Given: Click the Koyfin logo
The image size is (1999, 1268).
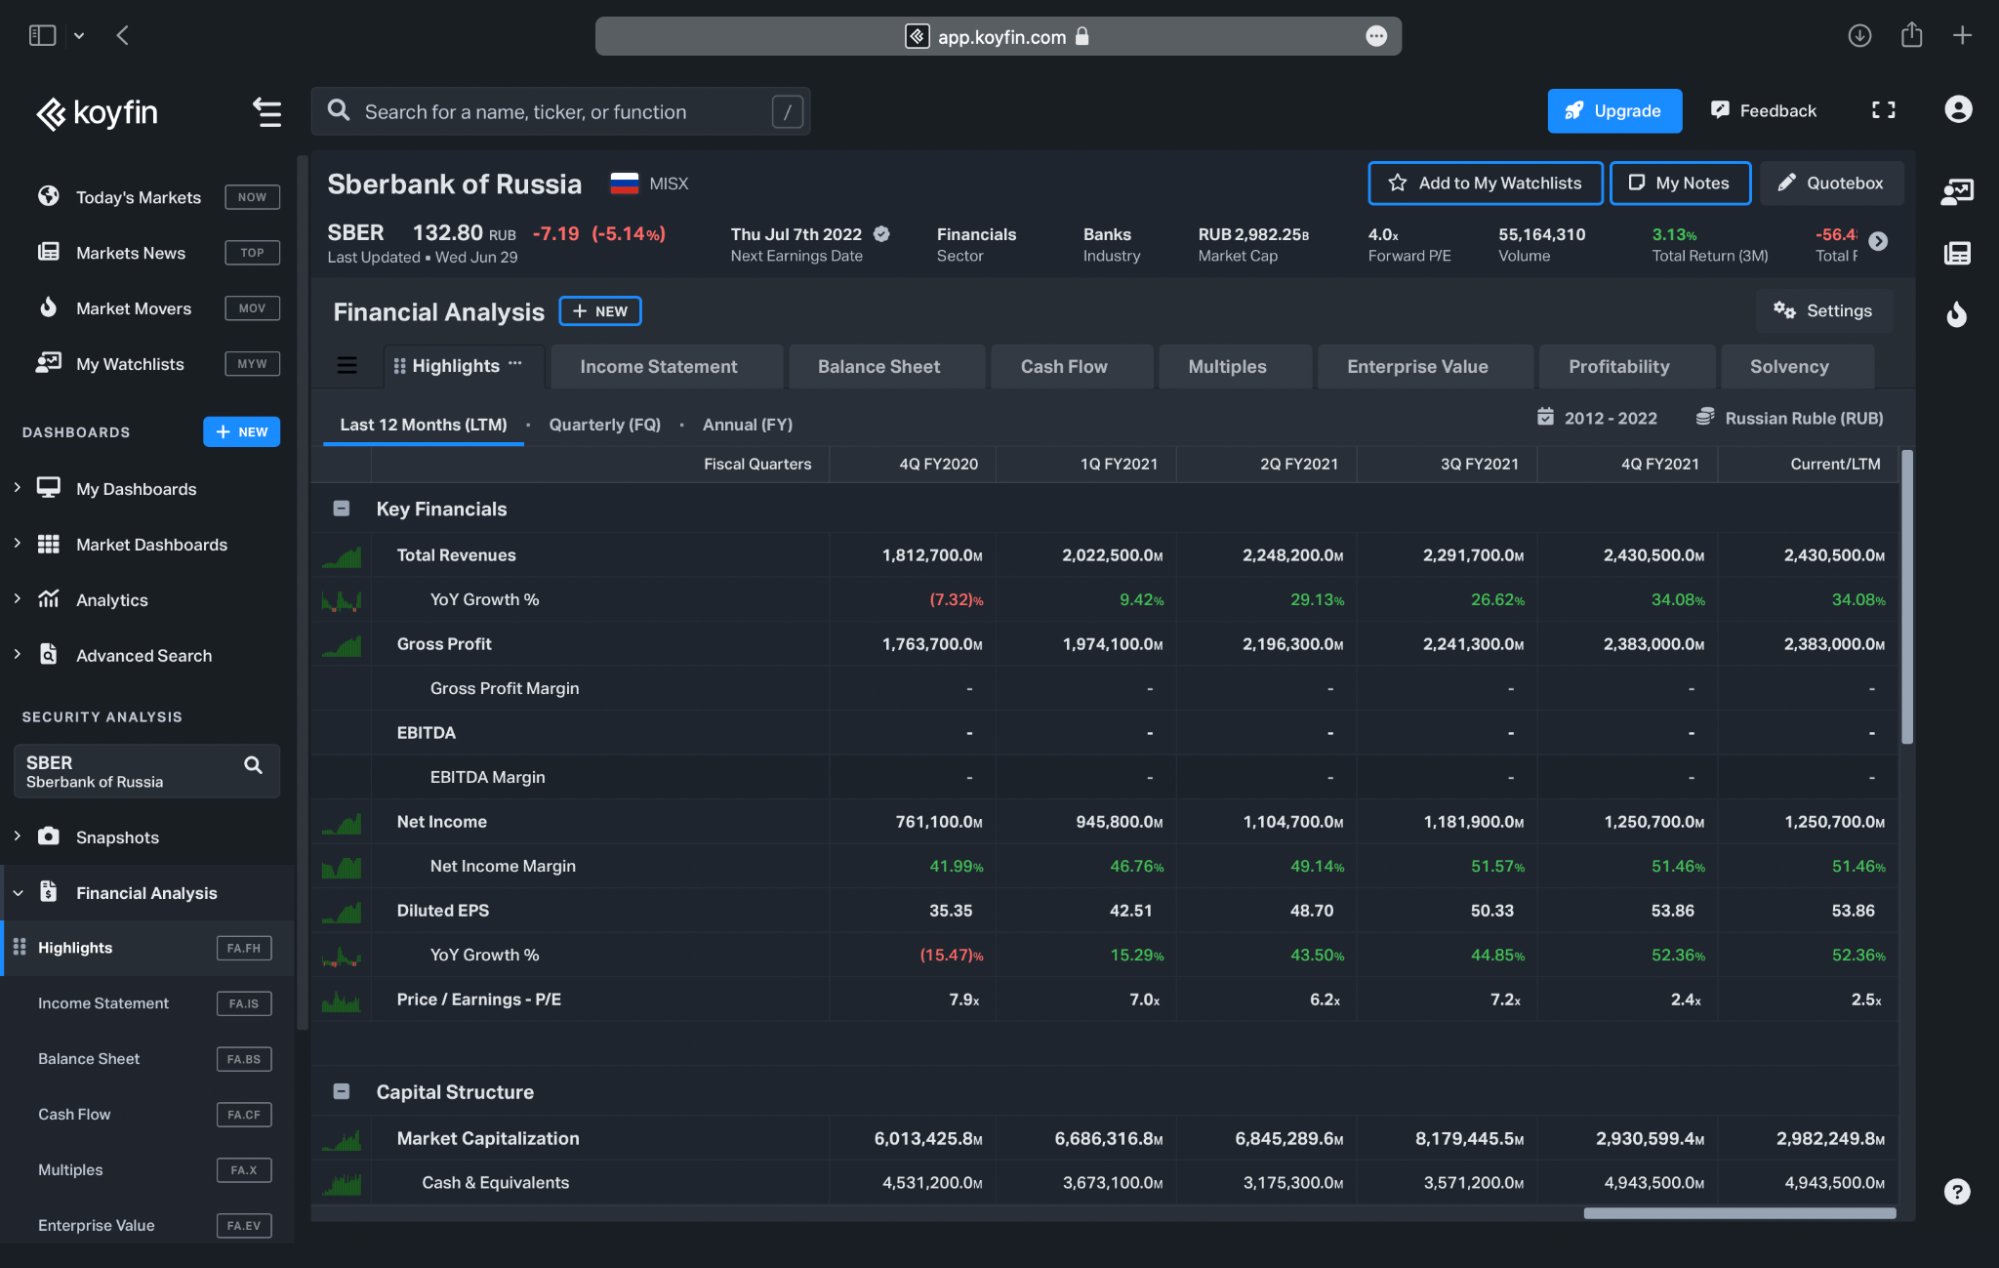Looking at the screenshot, I should coord(97,113).
